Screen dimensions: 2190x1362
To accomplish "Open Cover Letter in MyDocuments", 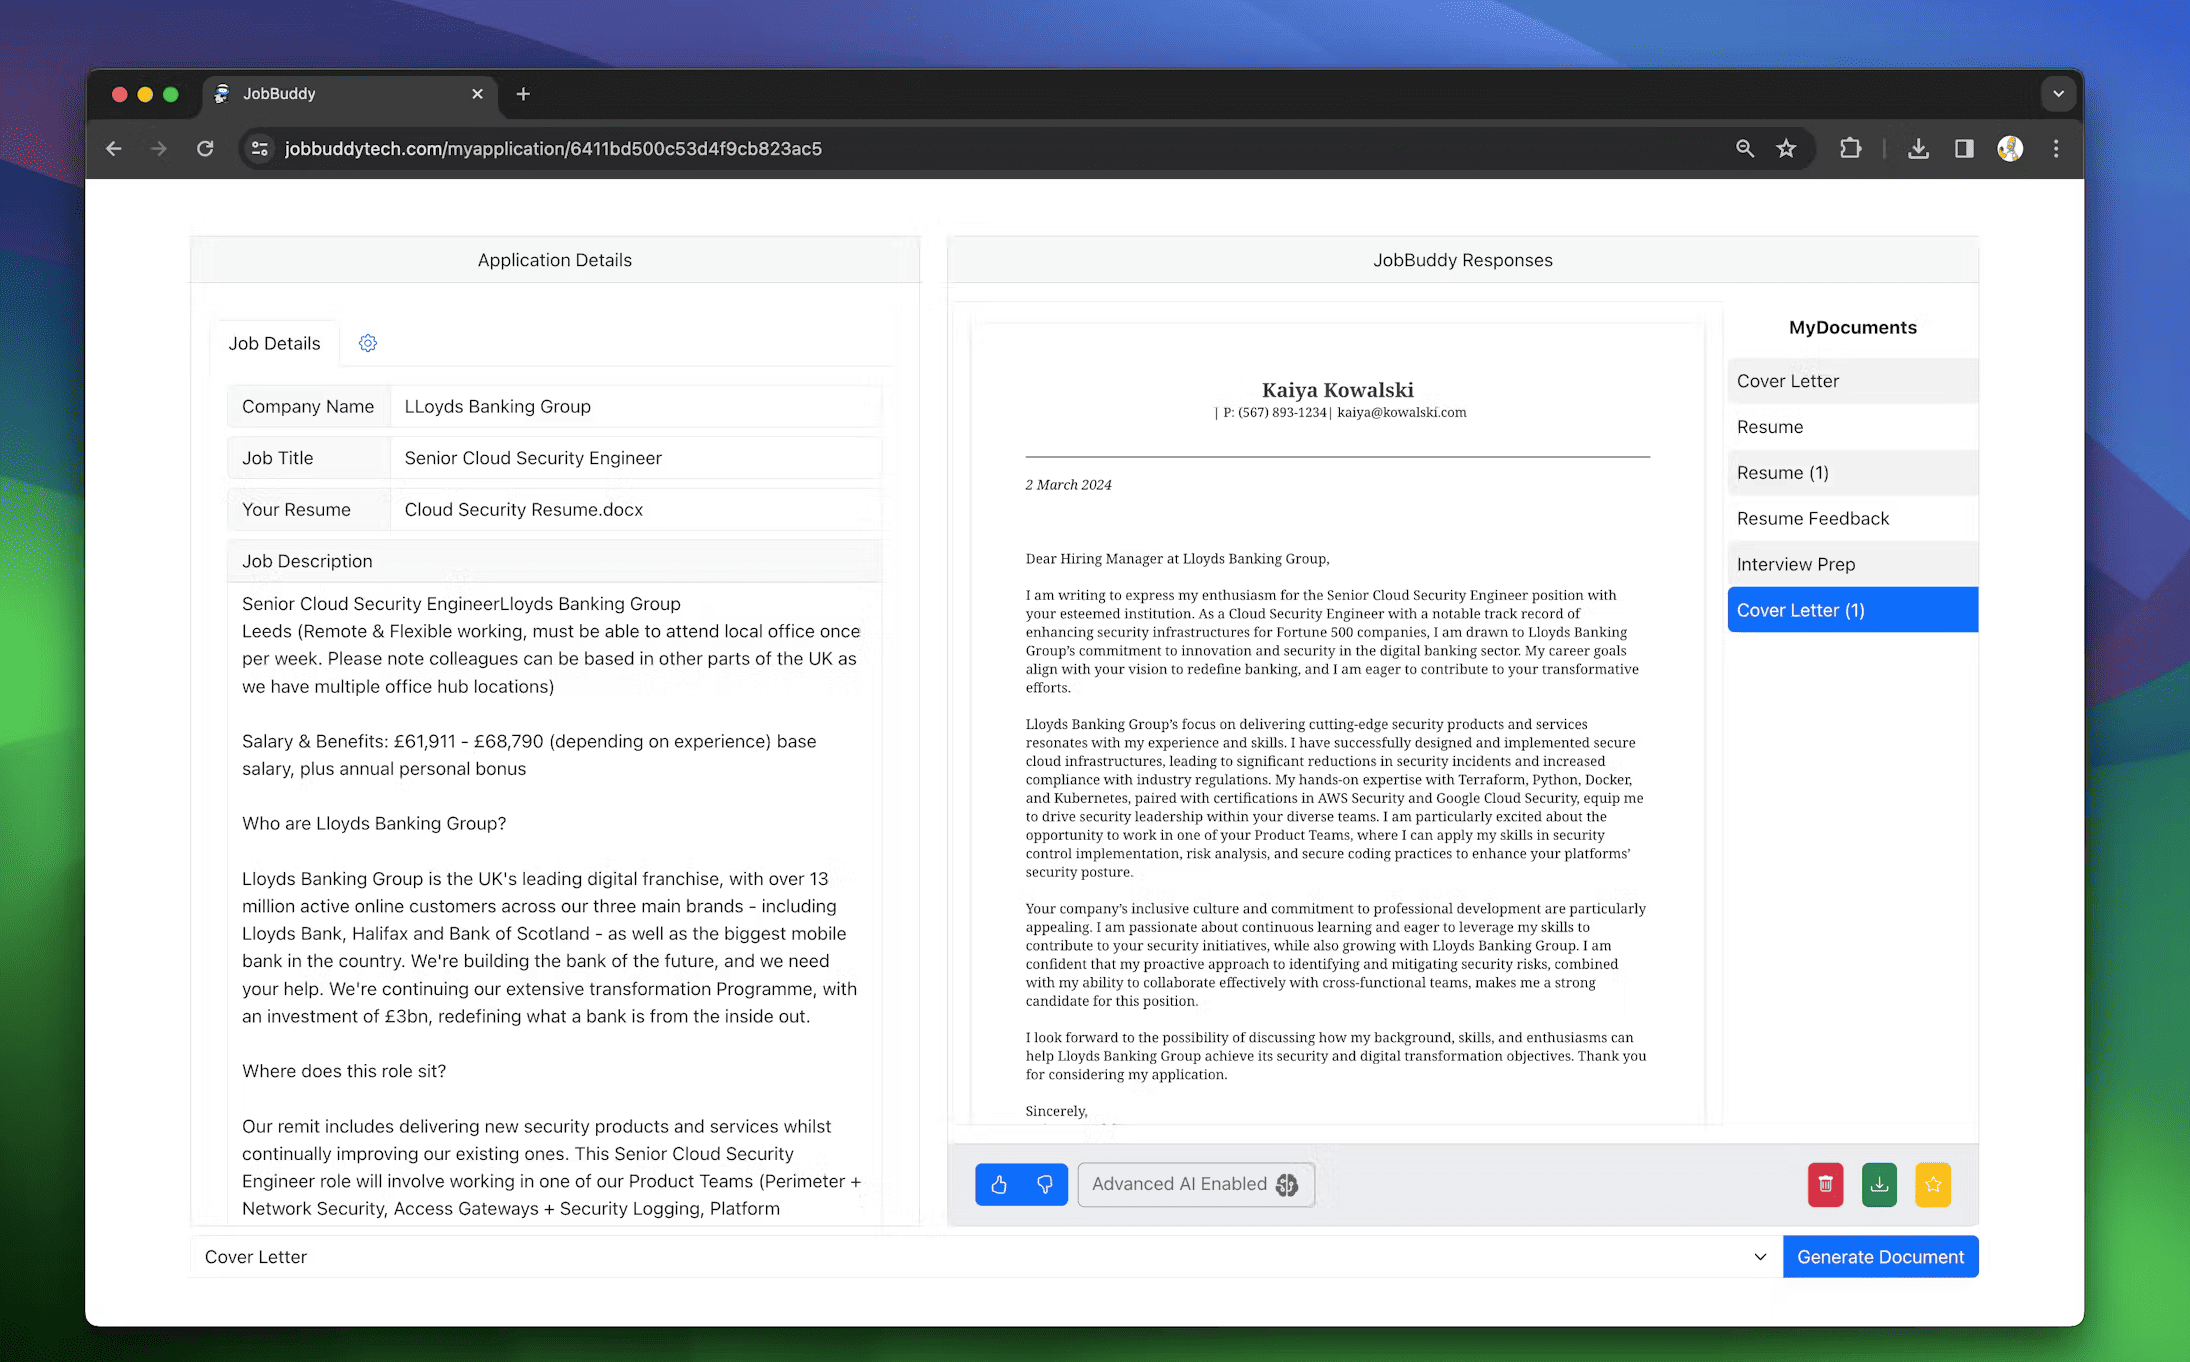I will click(x=1852, y=381).
